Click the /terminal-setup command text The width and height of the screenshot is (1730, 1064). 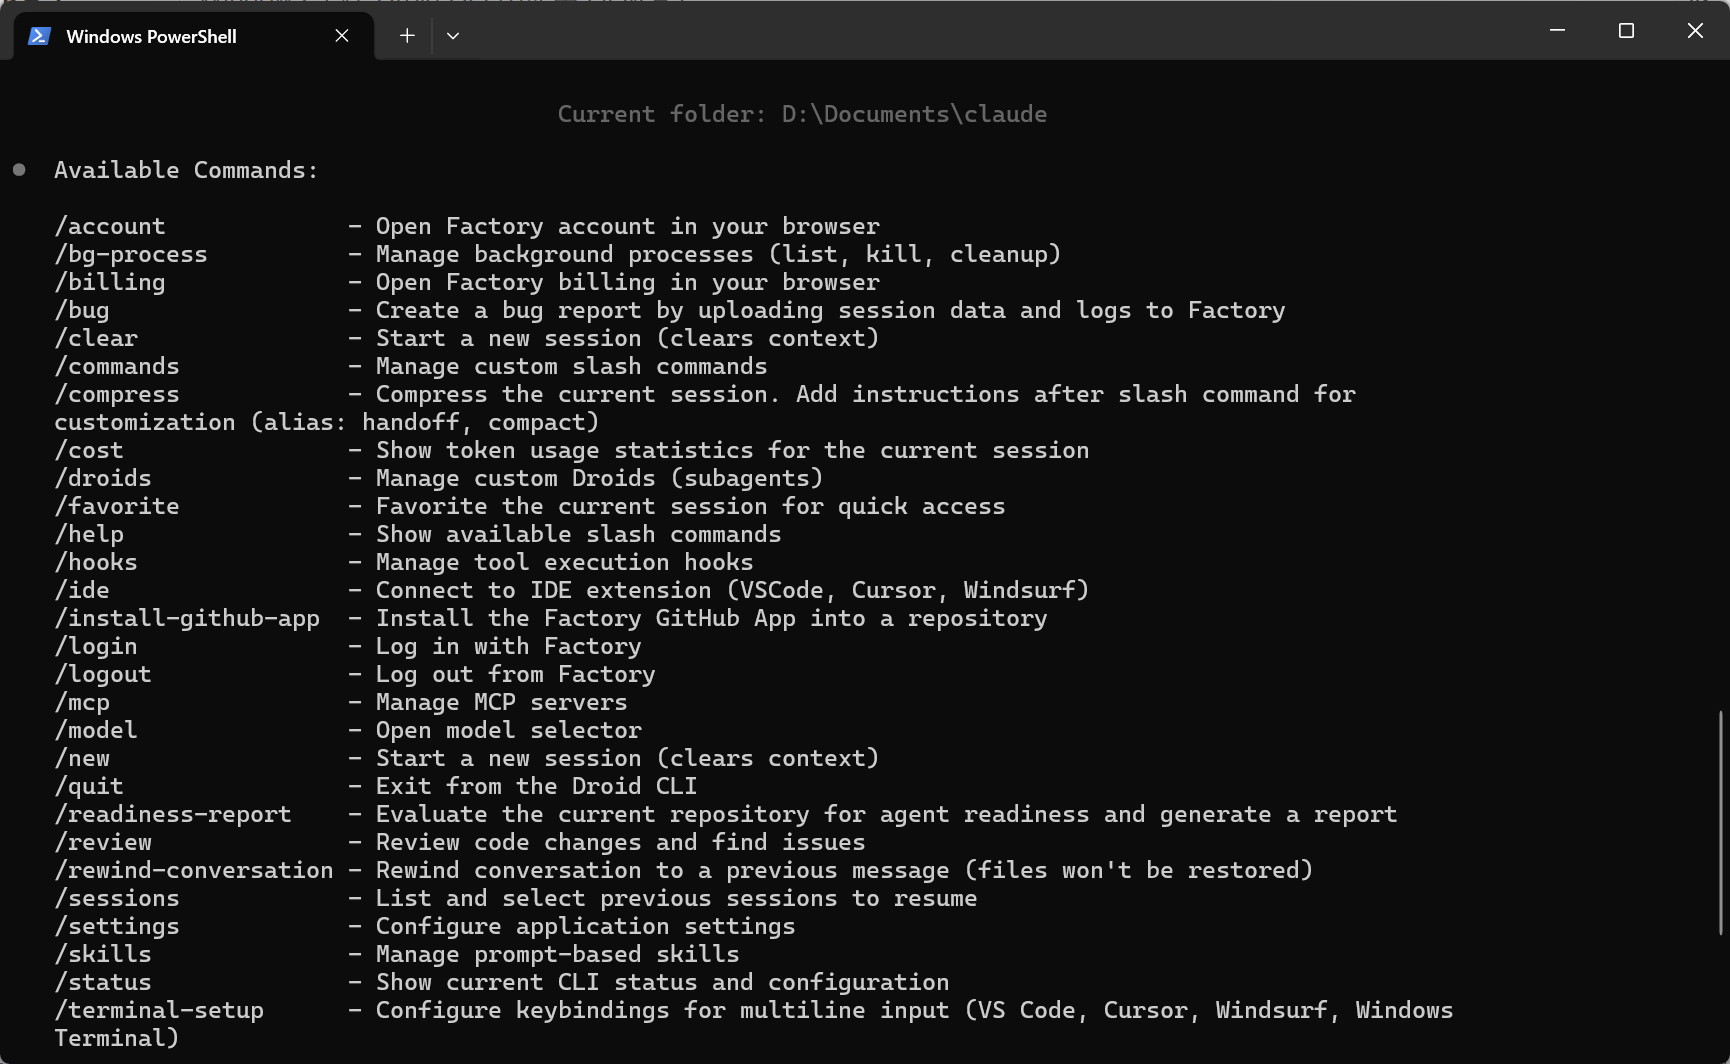click(159, 1010)
